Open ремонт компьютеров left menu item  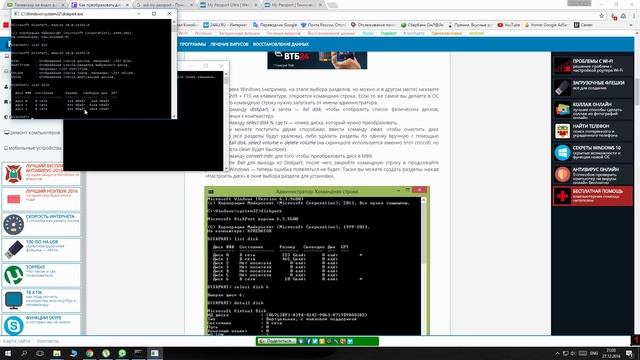32,133
